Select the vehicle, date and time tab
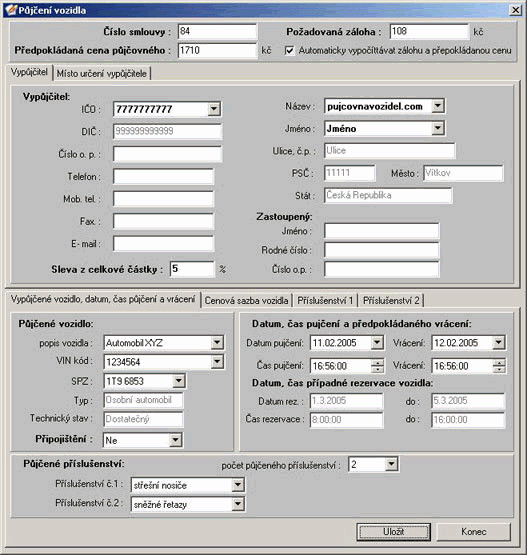This screenshot has width=527, height=555. click(103, 299)
